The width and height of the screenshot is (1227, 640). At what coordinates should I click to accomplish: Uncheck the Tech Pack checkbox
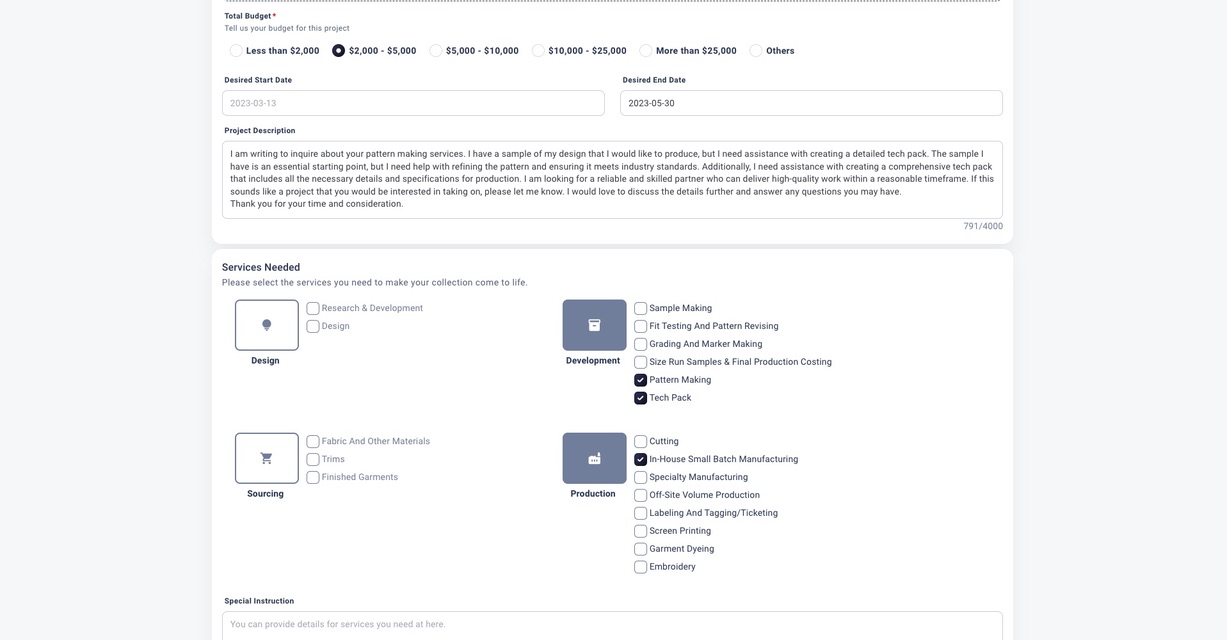[x=641, y=398]
